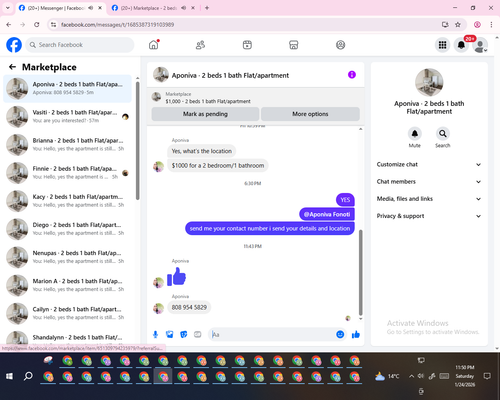Image resolution: width=500 pixels, height=400 pixels.
Task: Click the 'Yes, what's the location' message
Action: pyautogui.click(x=202, y=151)
